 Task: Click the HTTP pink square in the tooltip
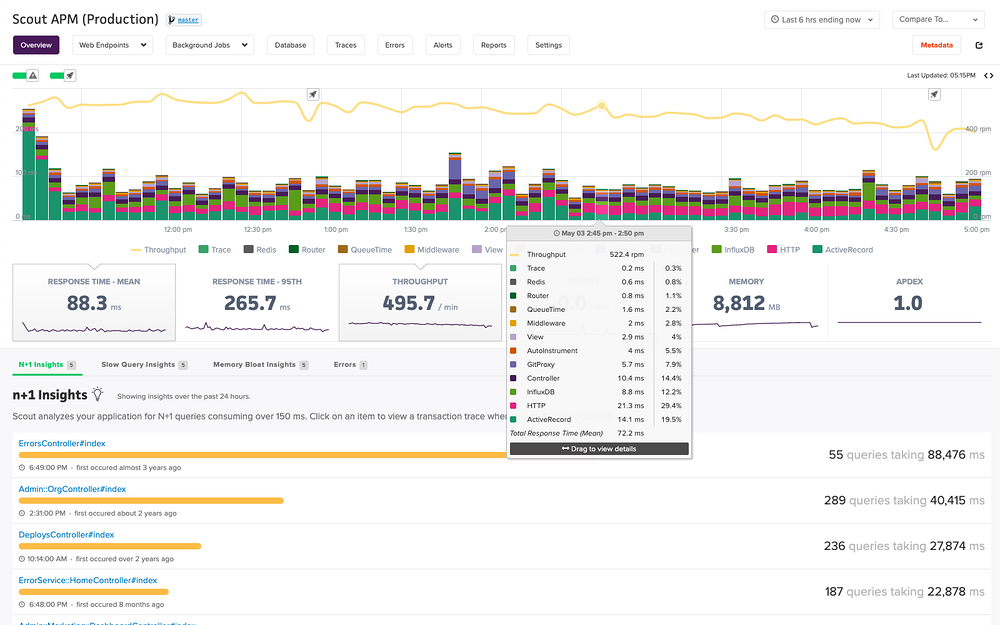tap(513, 406)
